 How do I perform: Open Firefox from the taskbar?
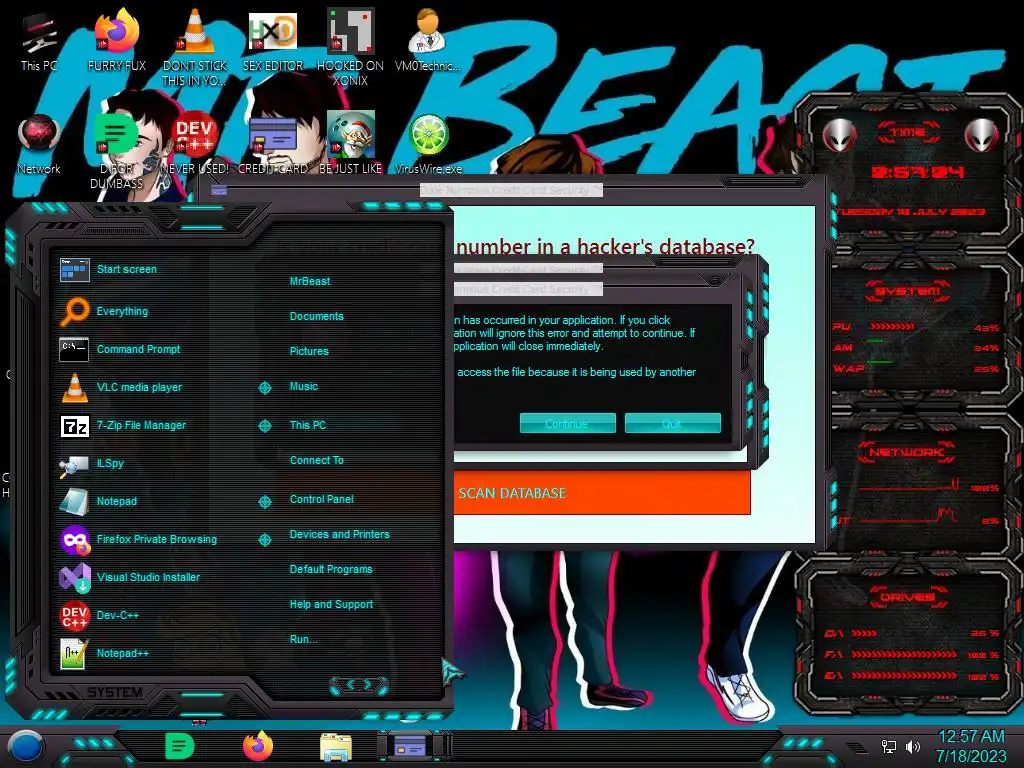coord(258,746)
